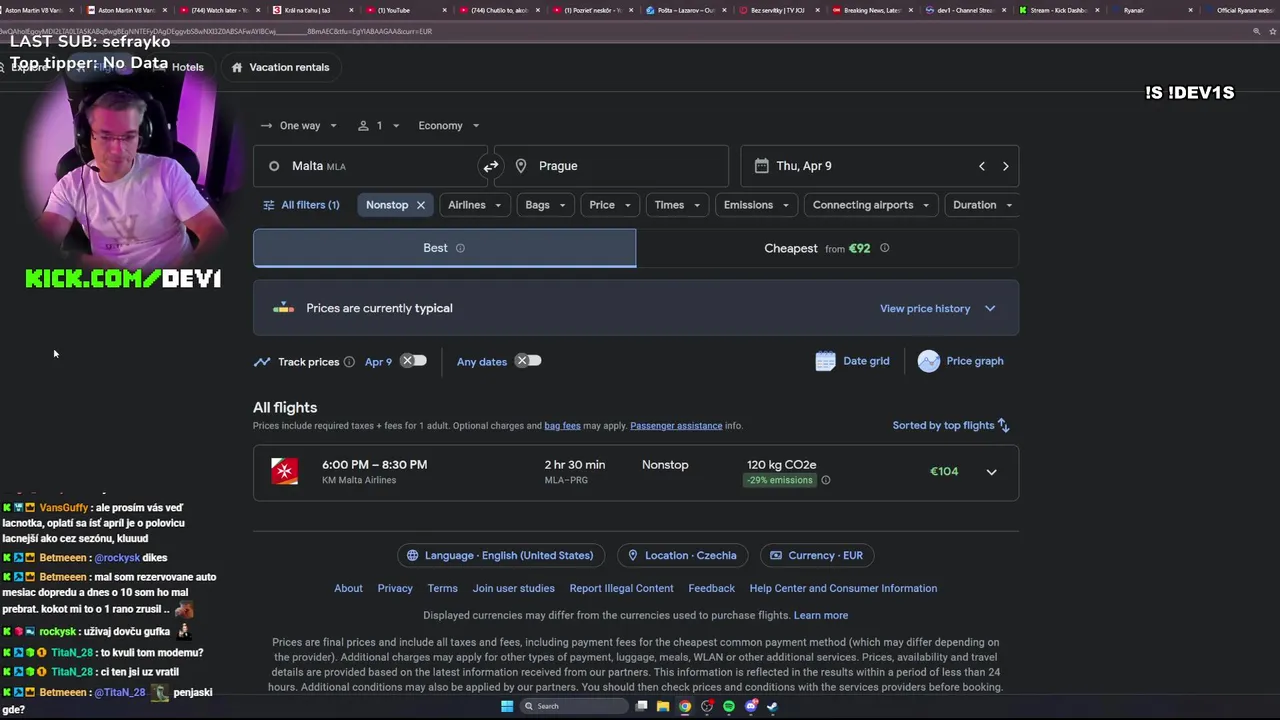The height and width of the screenshot is (720, 1280).
Task: Remove the Nonstop filter chip
Action: (x=420, y=205)
